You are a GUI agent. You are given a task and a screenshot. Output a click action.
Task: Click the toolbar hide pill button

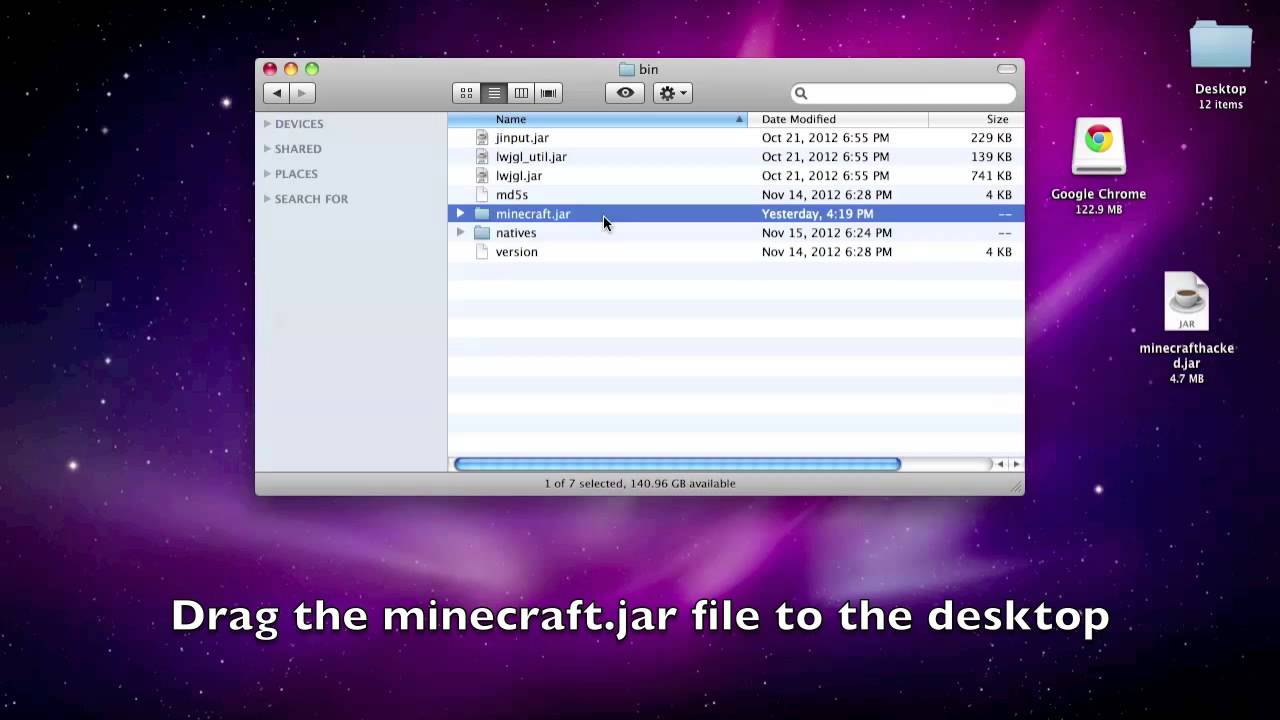point(1007,69)
